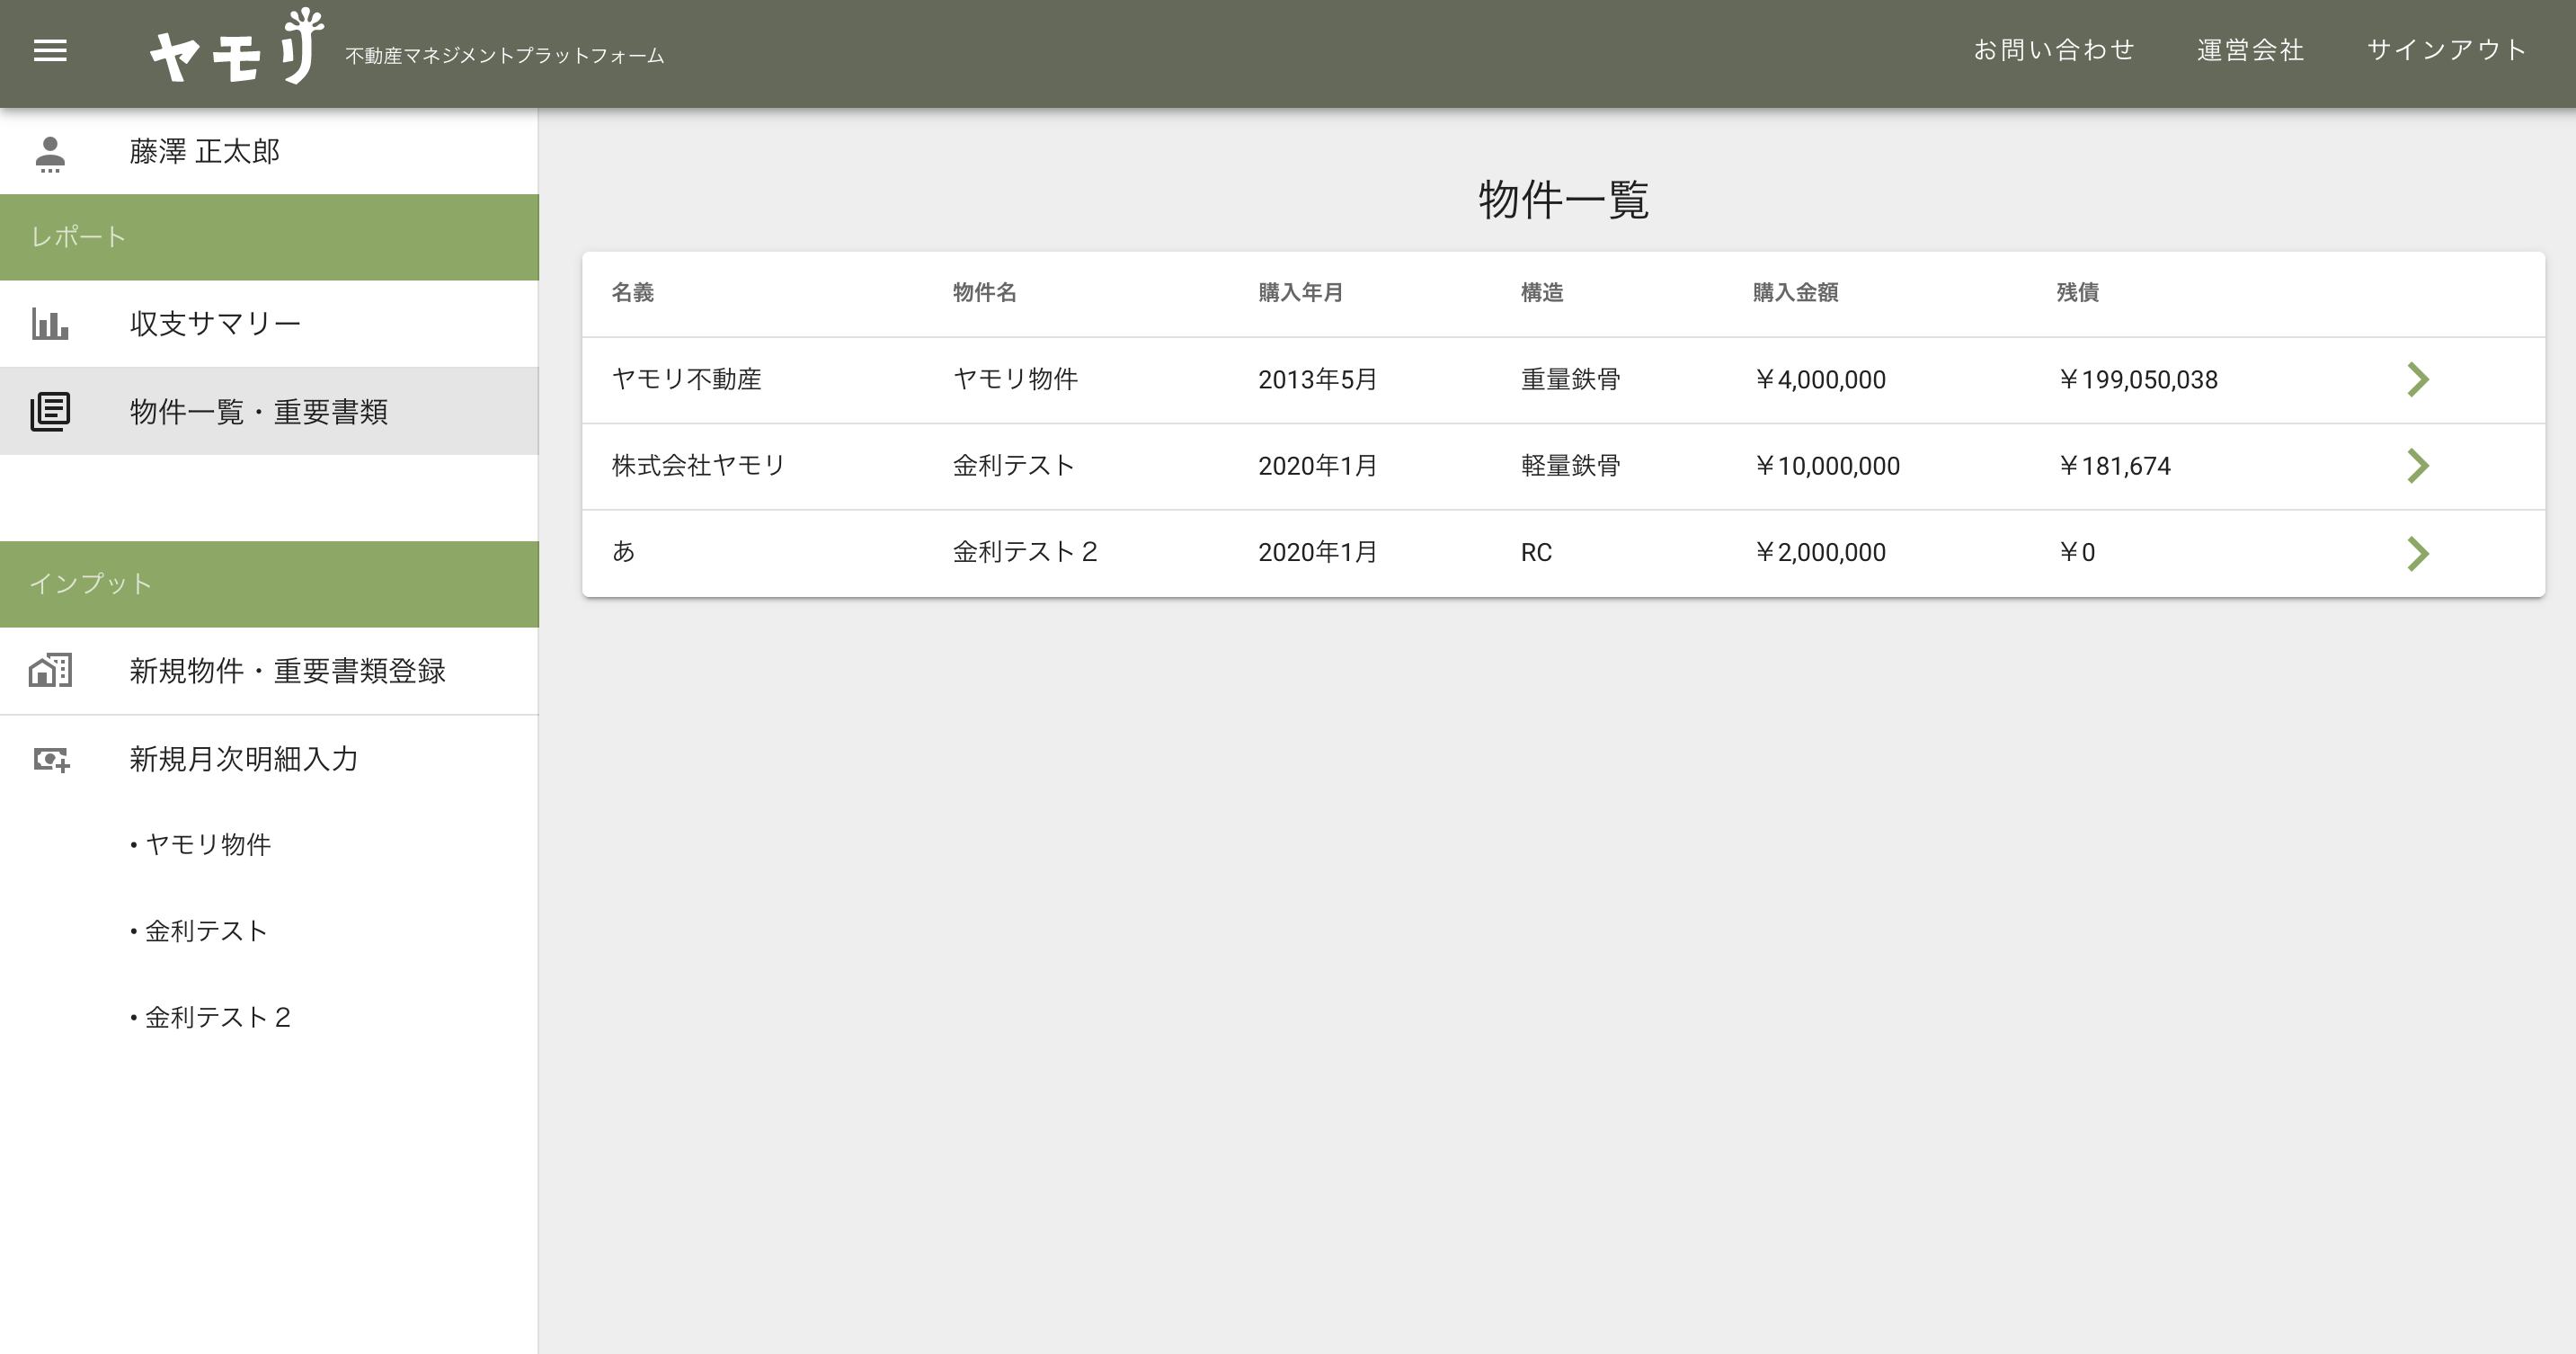Click the 名義 column header
This screenshot has height=1354, width=2576.
(x=633, y=292)
